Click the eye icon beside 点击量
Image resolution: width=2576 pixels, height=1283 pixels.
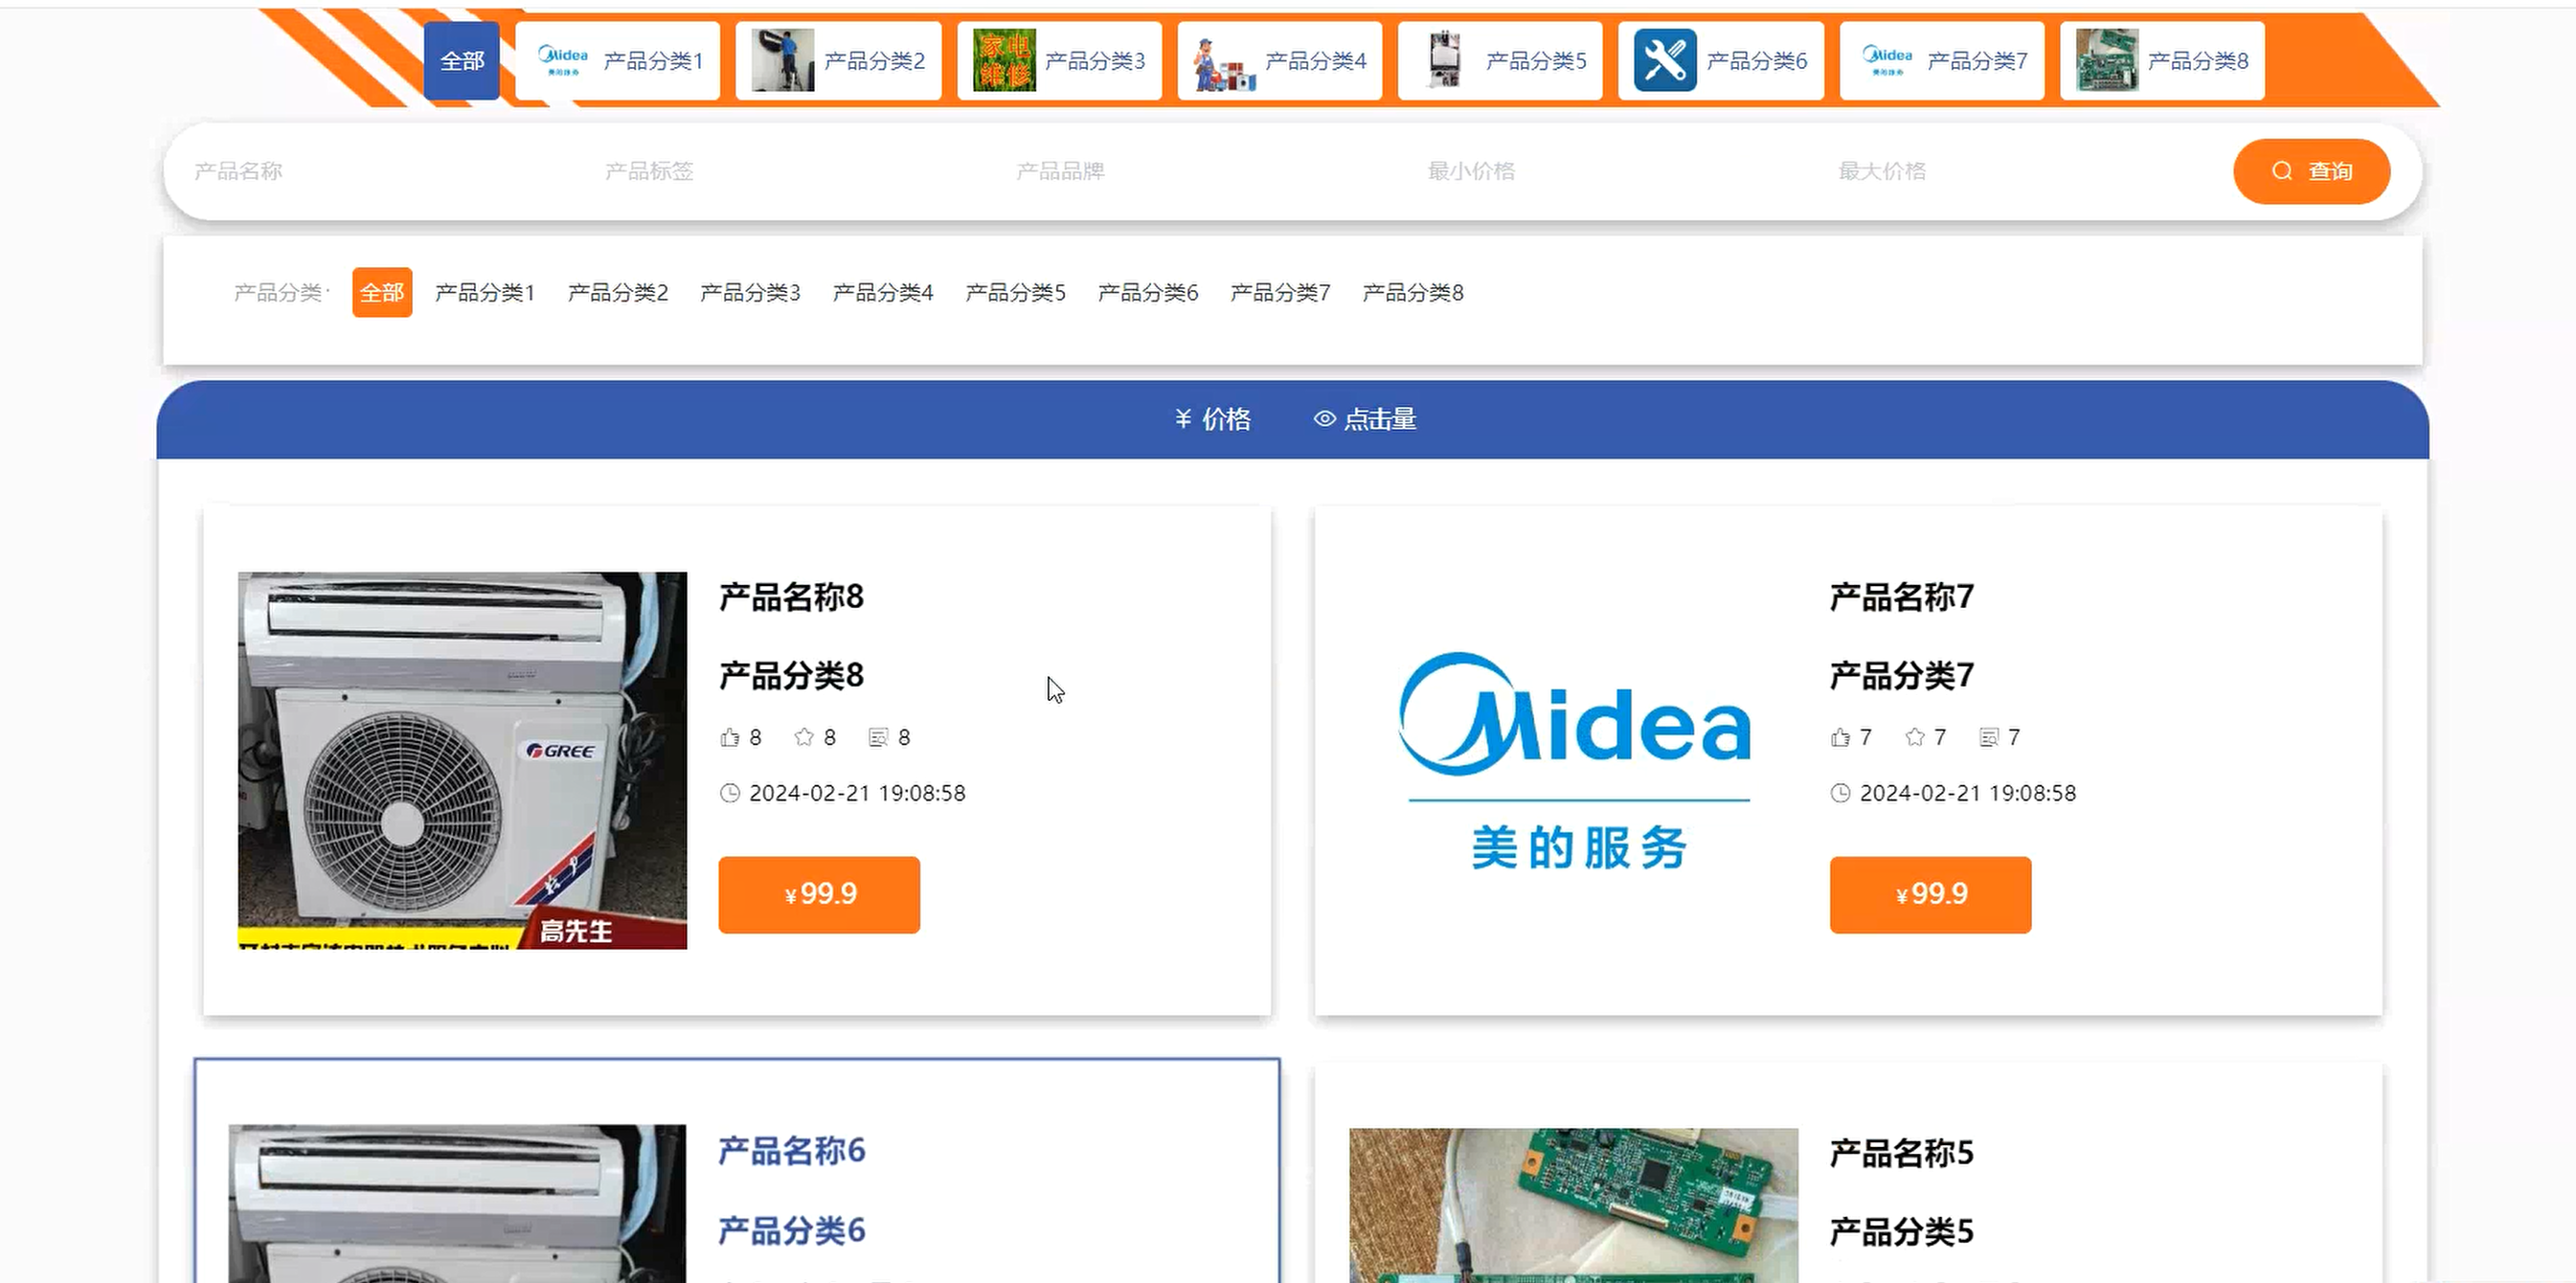point(1324,419)
